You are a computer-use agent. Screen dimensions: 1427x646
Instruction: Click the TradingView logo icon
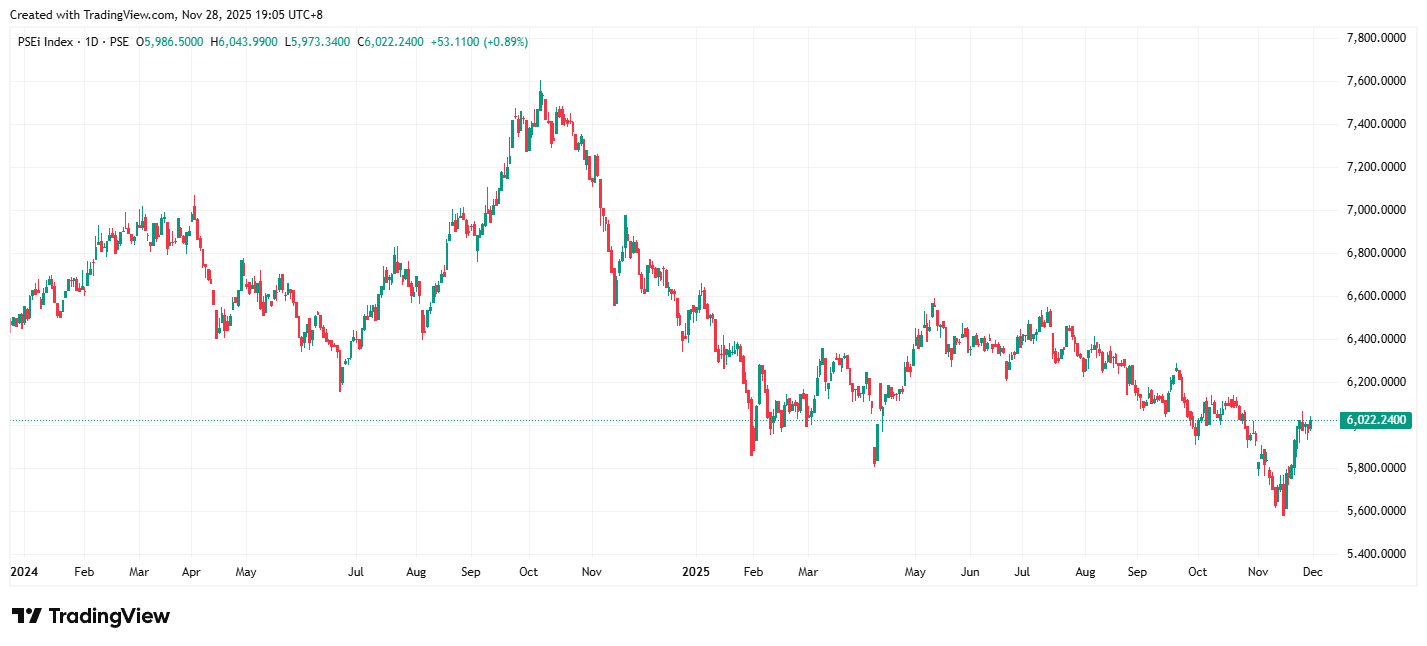click(x=26, y=616)
